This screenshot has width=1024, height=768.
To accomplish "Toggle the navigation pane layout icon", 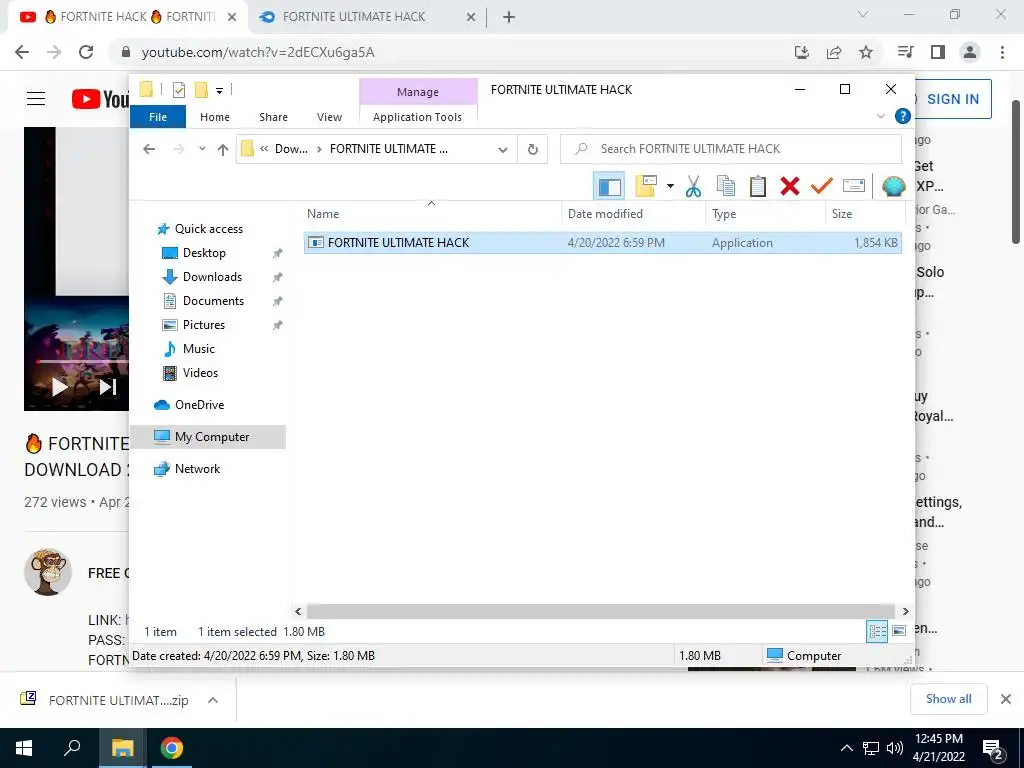I will pyautogui.click(x=609, y=186).
